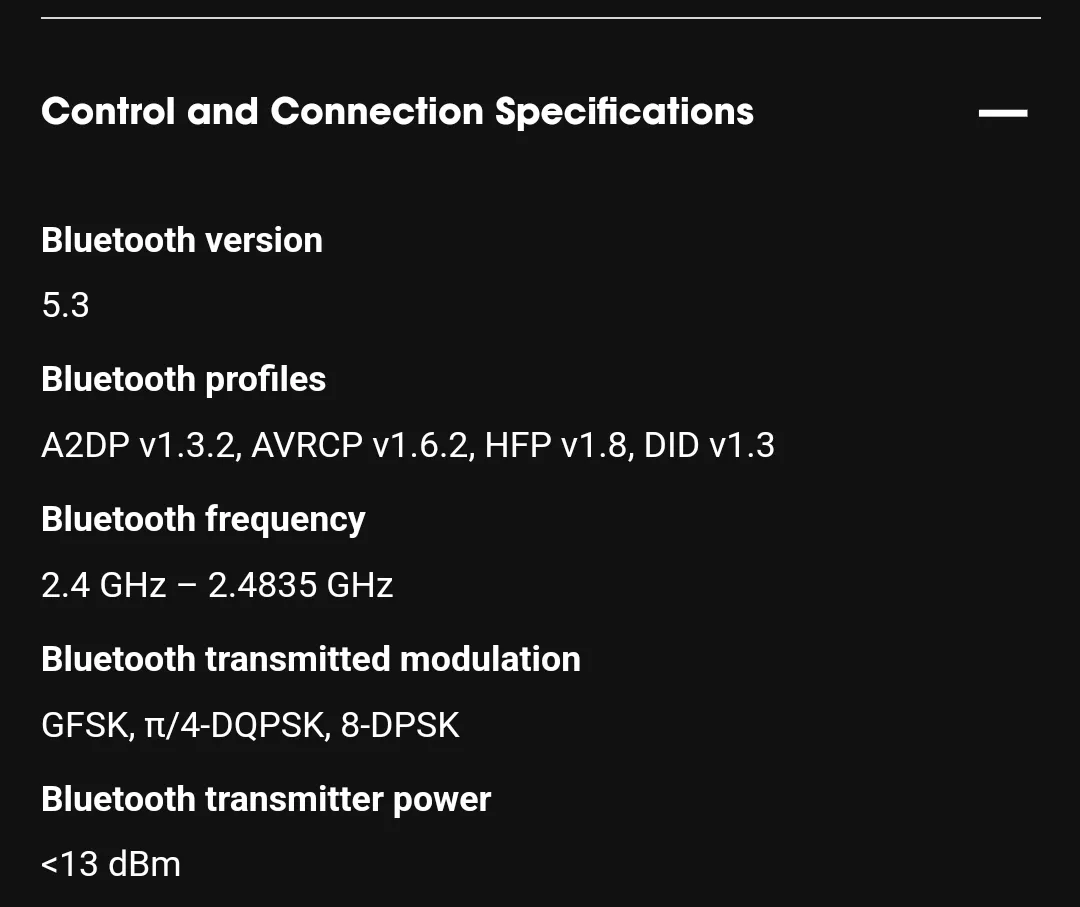Select the Bluetooth profiles label

183,379
